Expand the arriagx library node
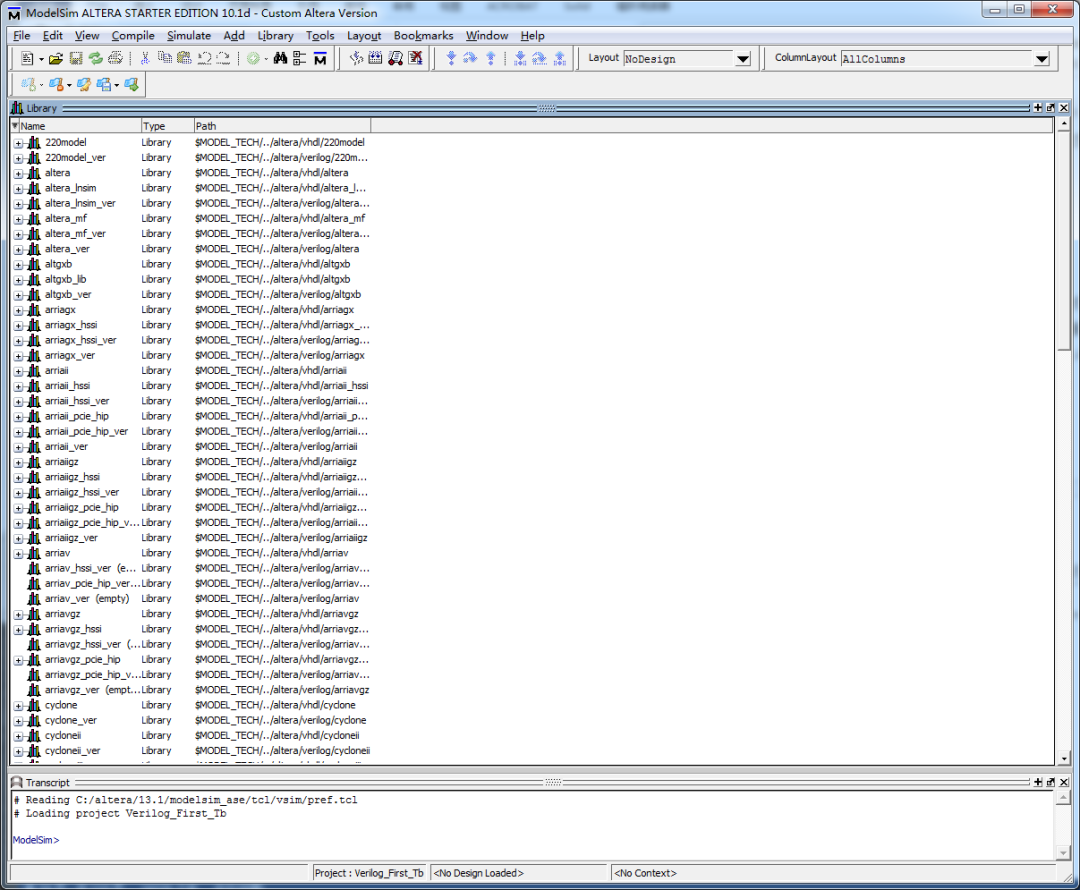The width and height of the screenshot is (1080, 890). [19, 310]
